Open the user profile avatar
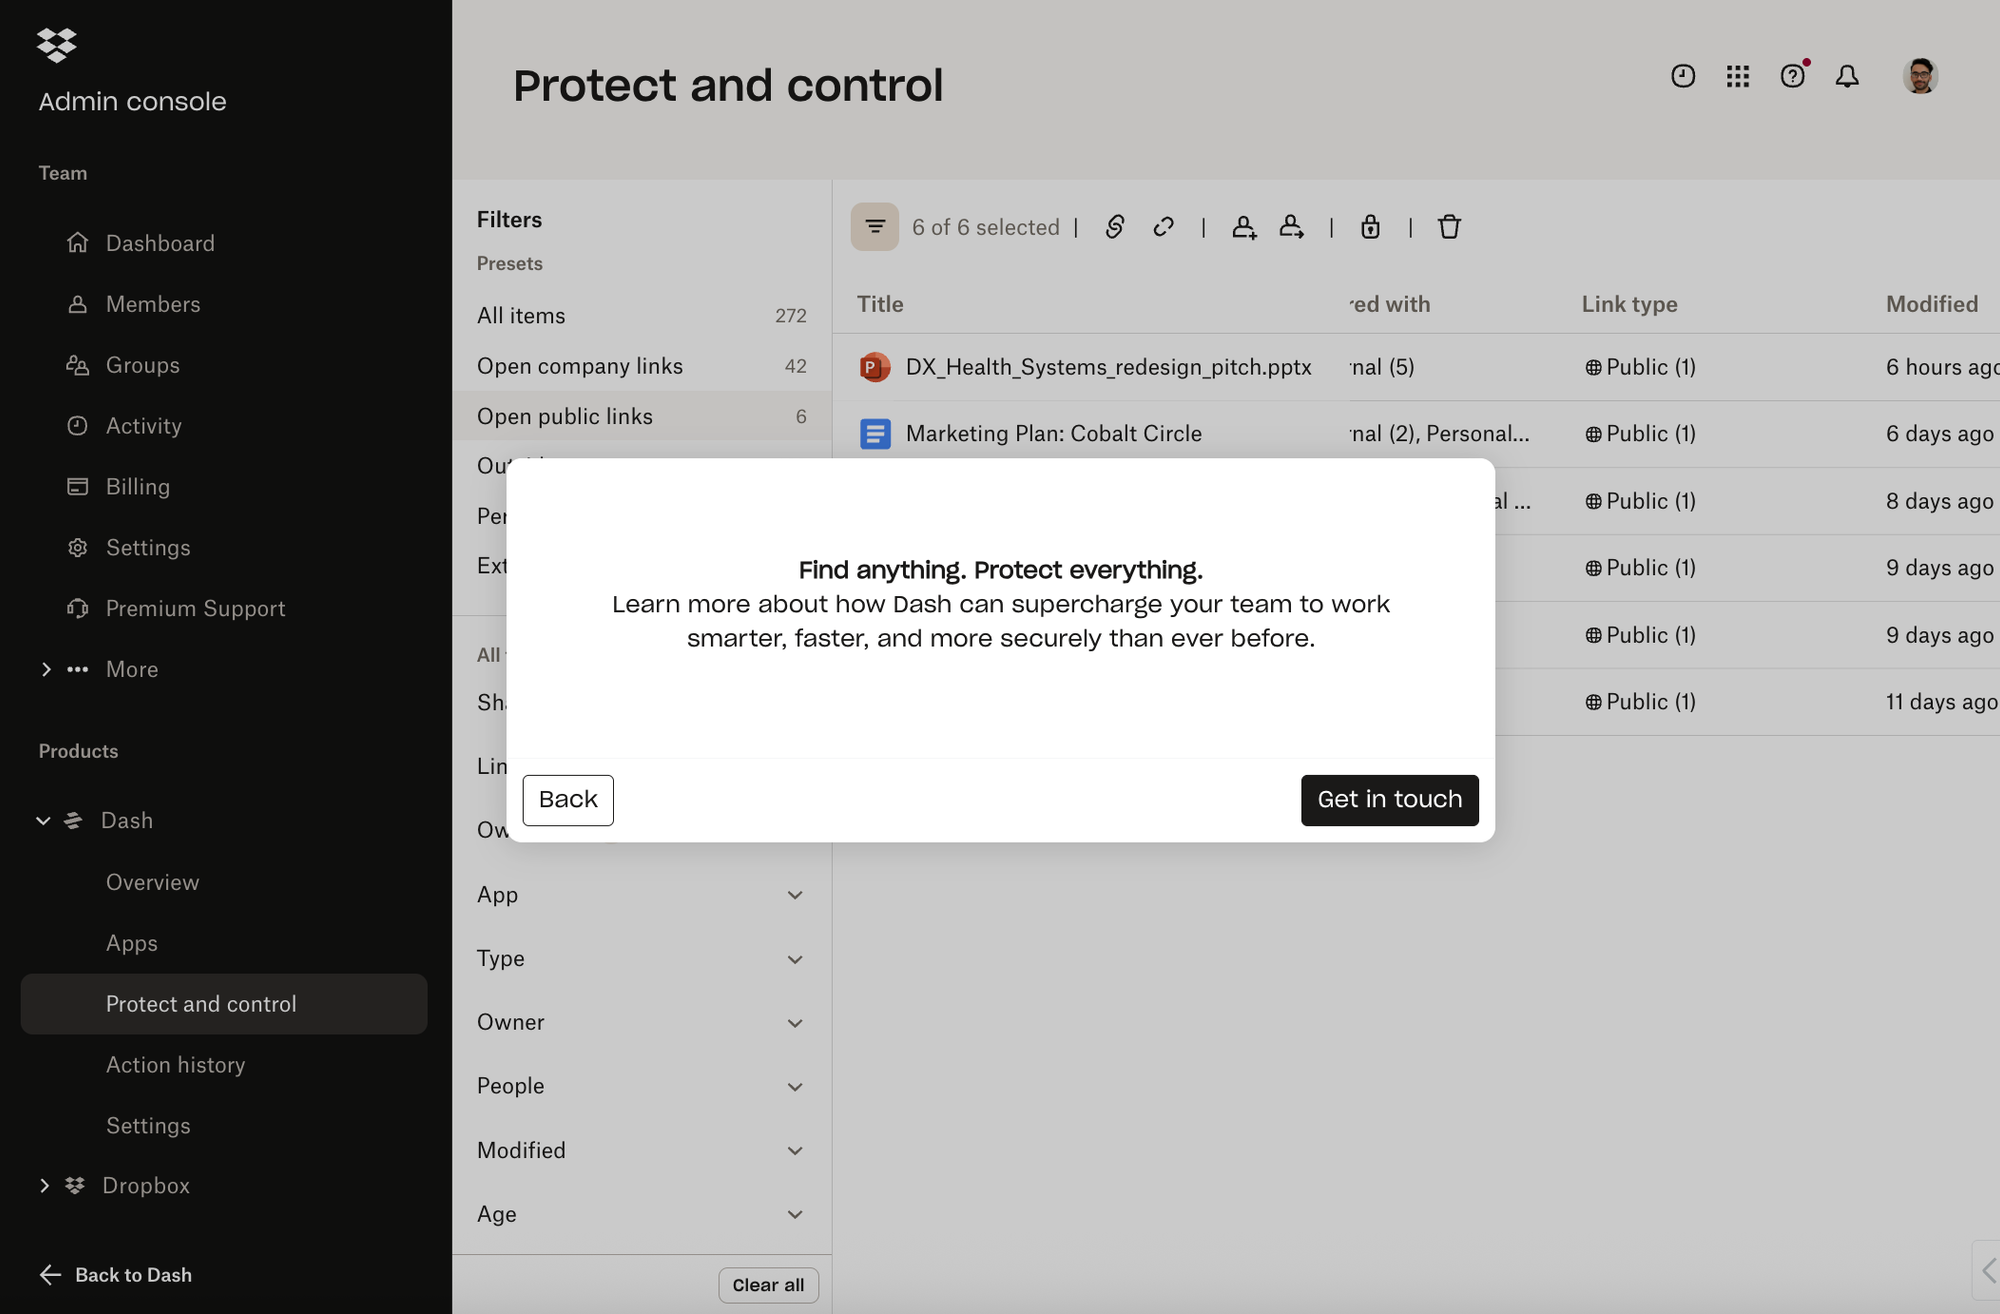Screen dimensions: 2000x1314 click(1920, 76)
